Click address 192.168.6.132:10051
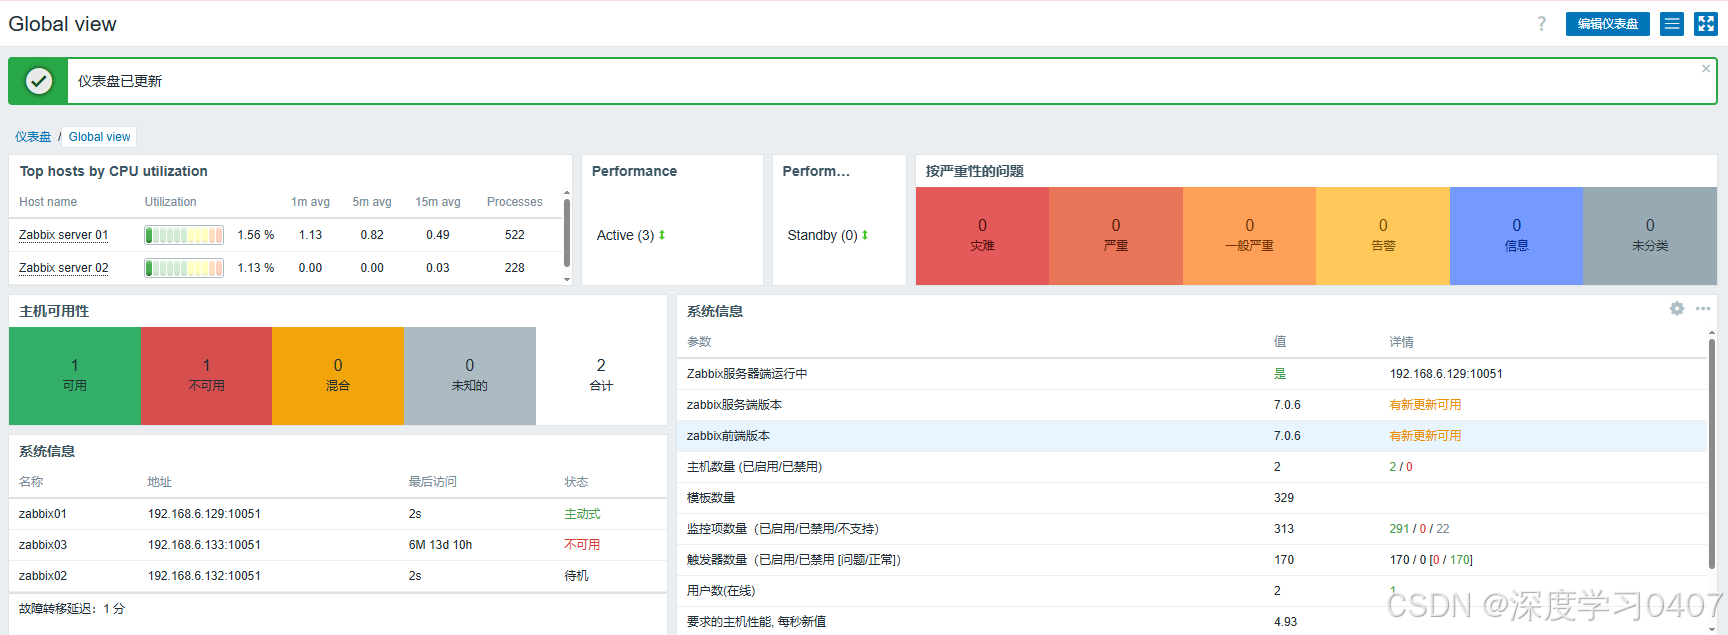This screenshot has height=635, width=1728. (x=204, y=576)
